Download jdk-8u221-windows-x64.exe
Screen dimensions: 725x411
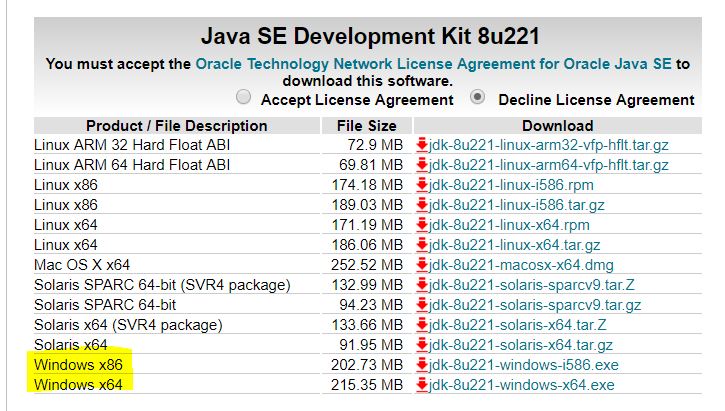coord(522,385)
